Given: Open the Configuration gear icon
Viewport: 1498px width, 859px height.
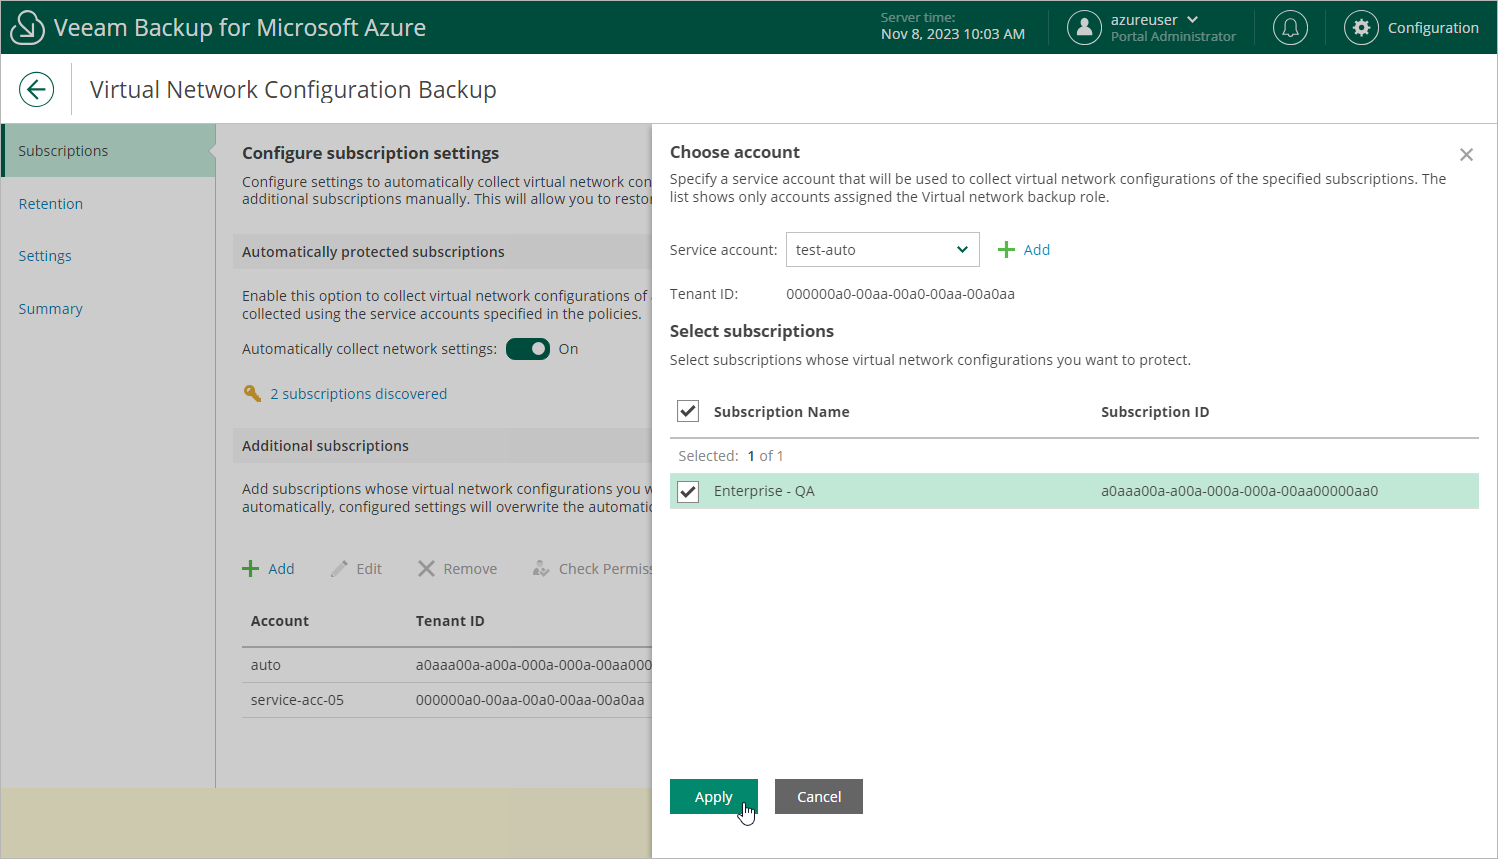Looking at the screenshot, I should click(1361, 28).
